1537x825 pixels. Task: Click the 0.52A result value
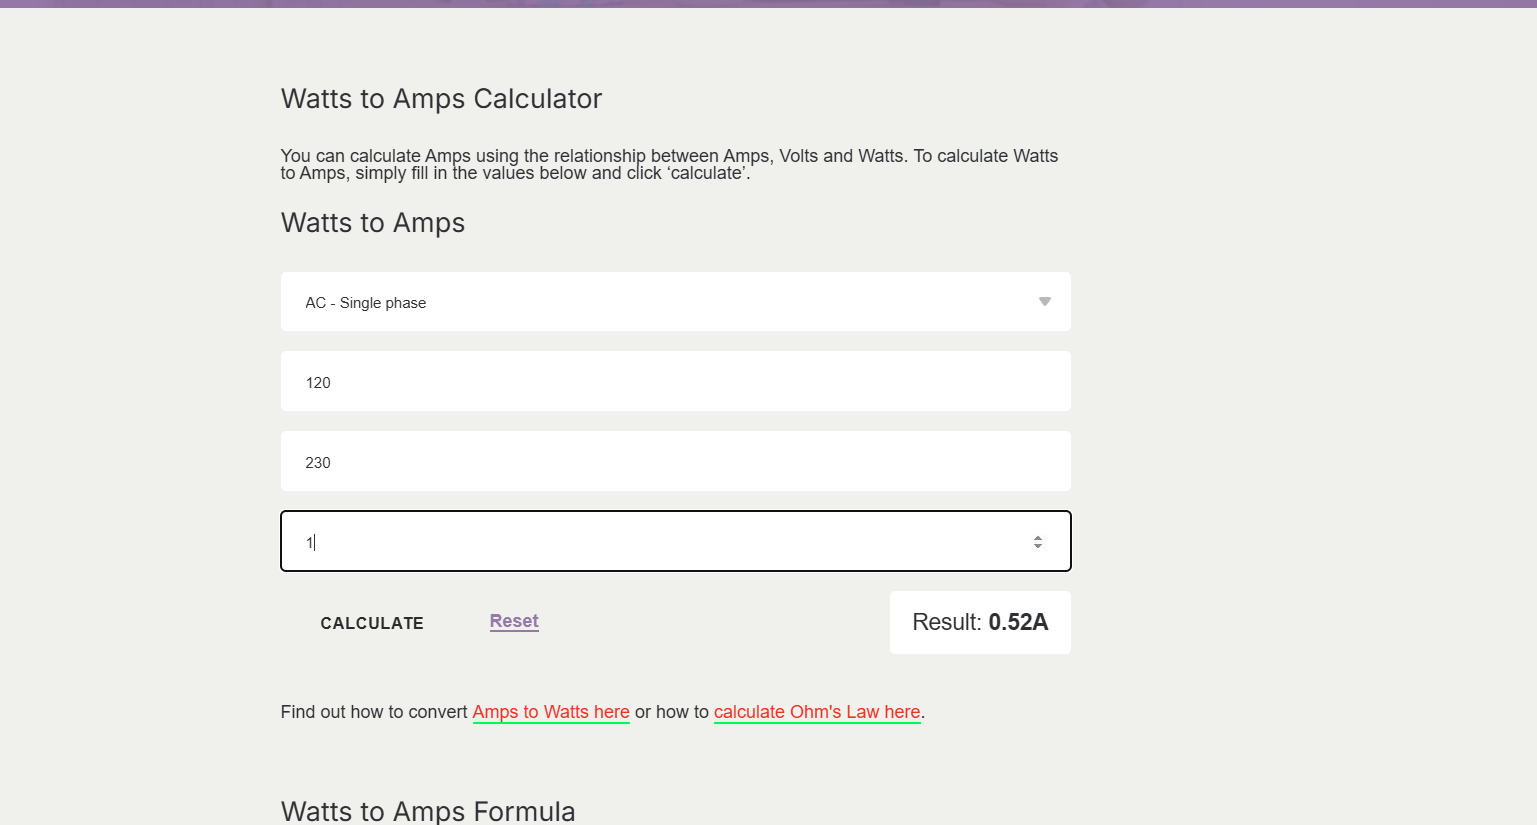pos(1018,622)
